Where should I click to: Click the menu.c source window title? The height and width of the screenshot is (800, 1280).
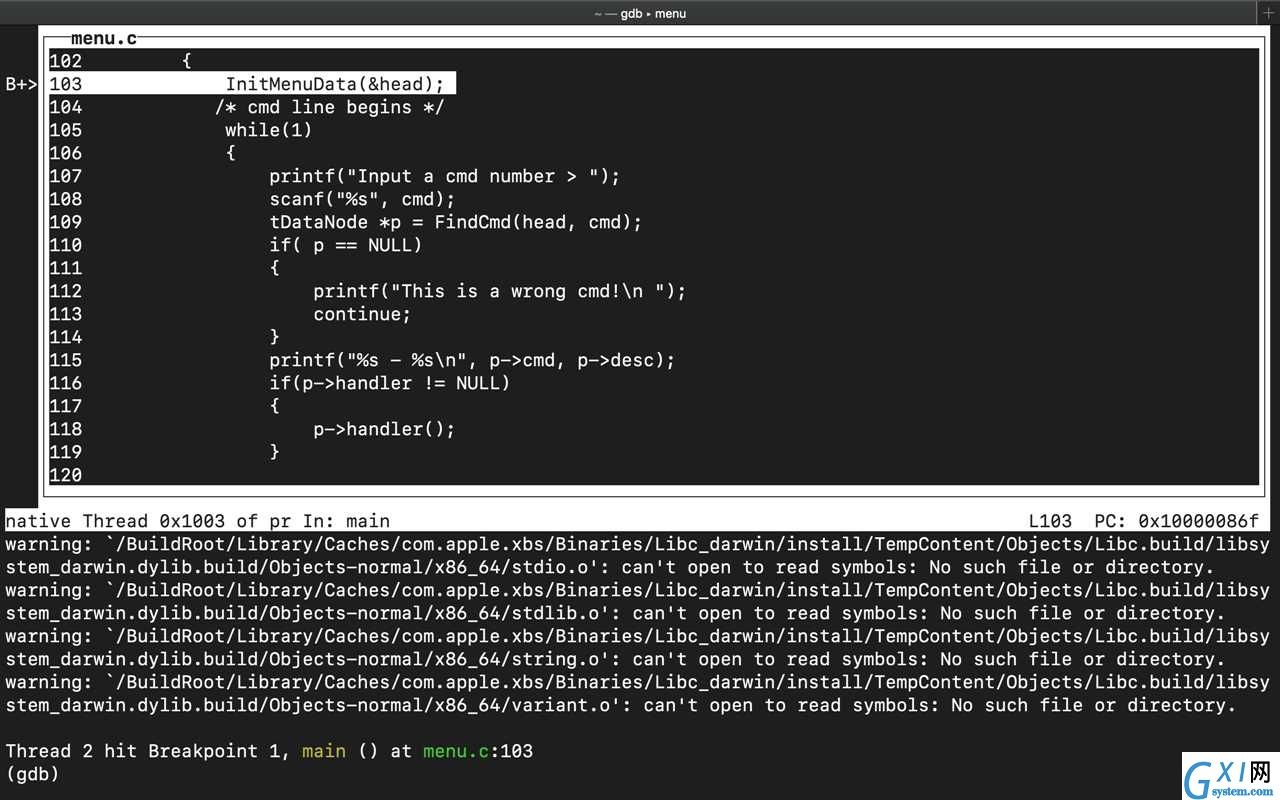[x=104, y=39]
